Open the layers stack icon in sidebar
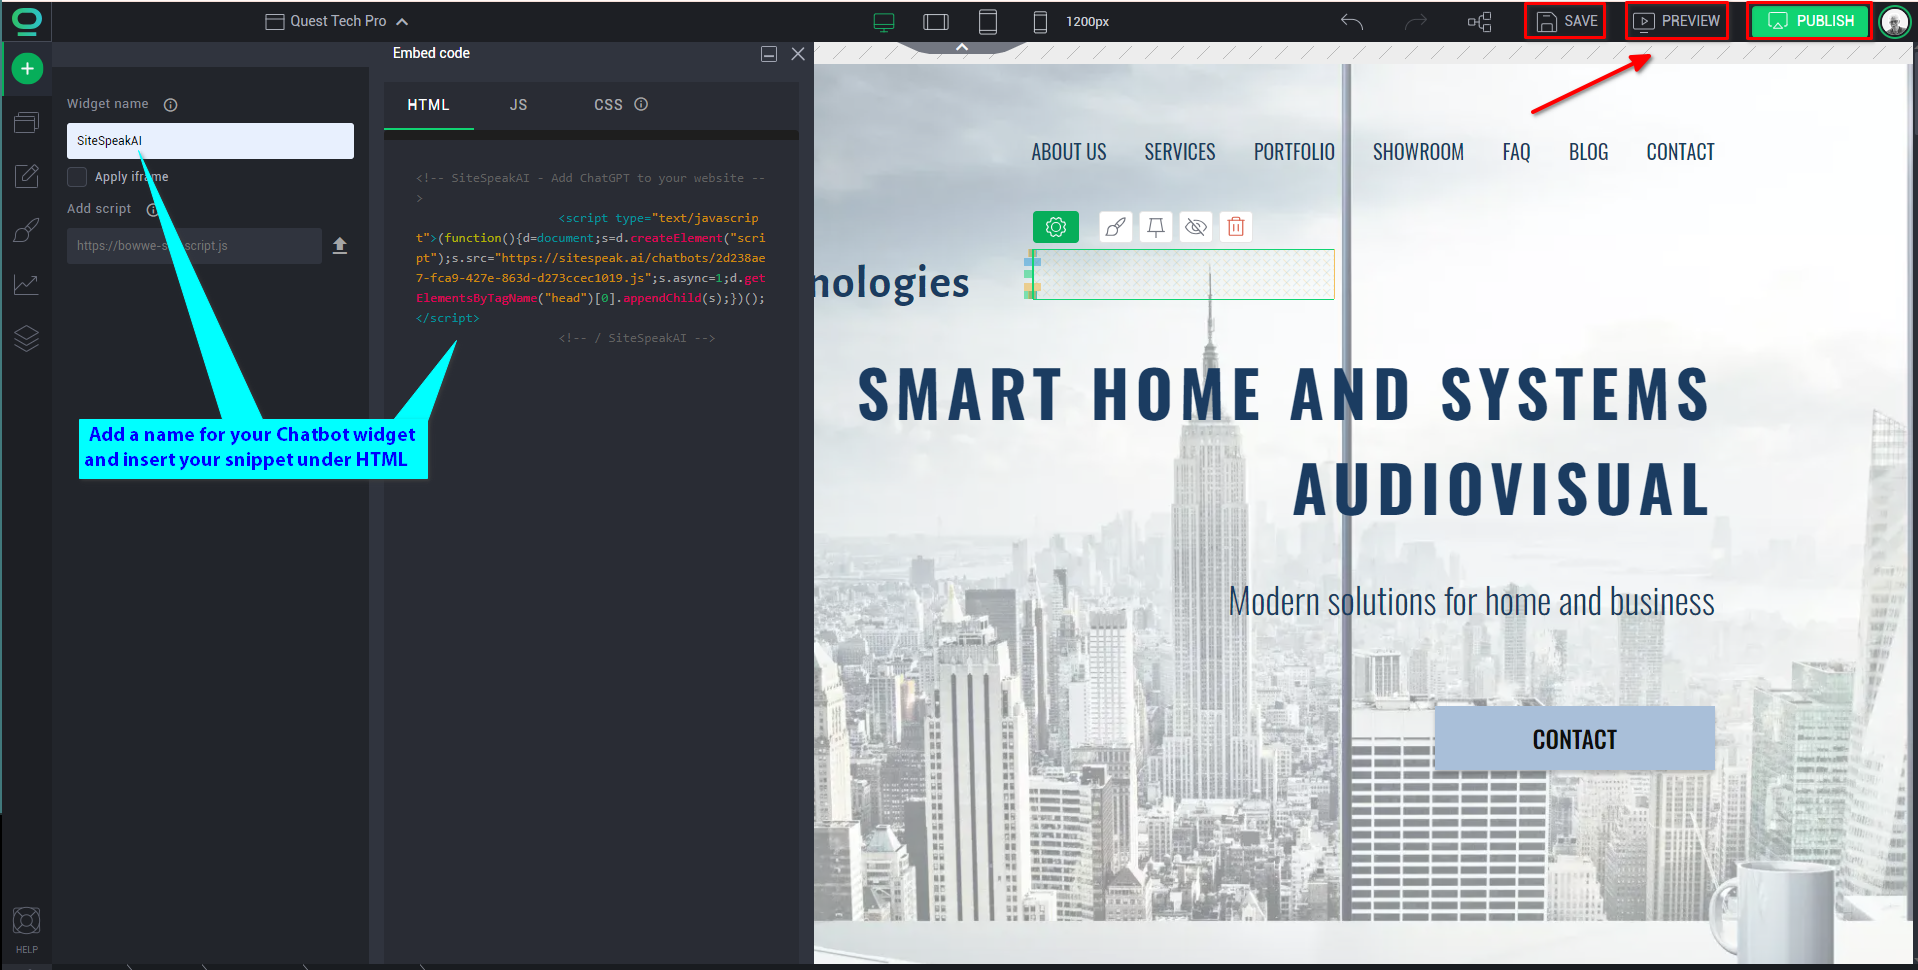 click(x=27, y=339)
